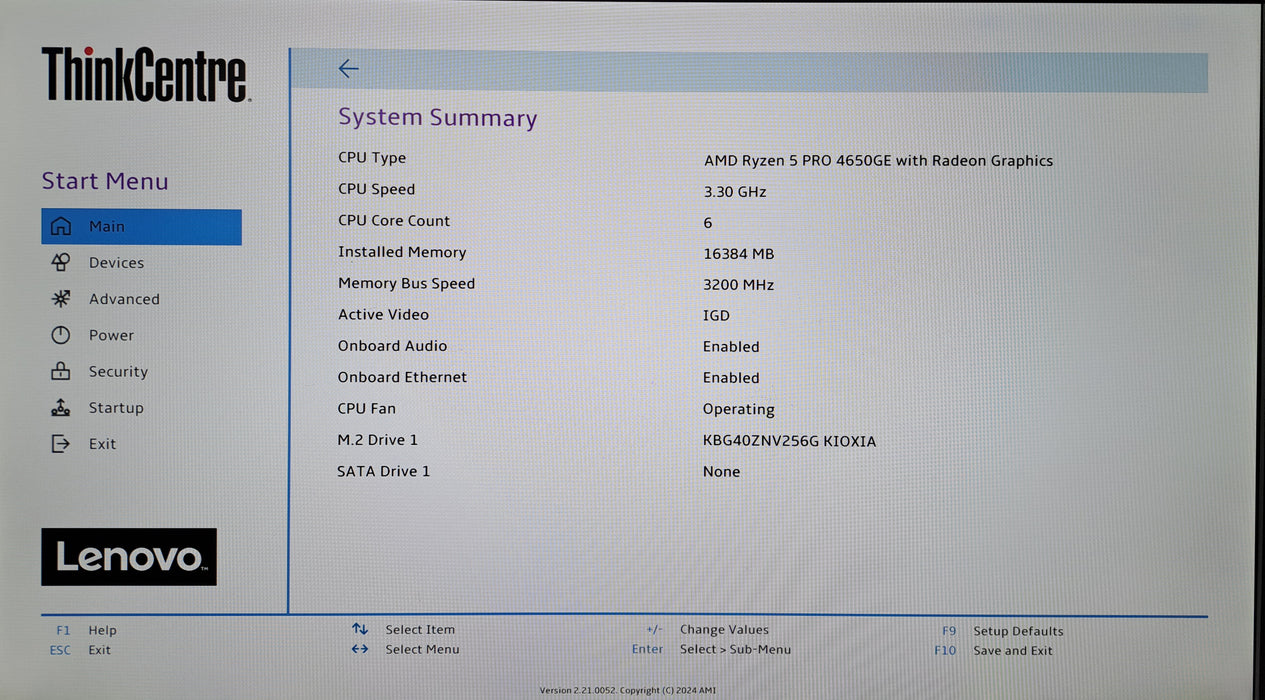Select Enabled value for Onboard Ethernet
Image resolution: width=1265 pixels, height=700 pixels.
[x=731, y=378]
